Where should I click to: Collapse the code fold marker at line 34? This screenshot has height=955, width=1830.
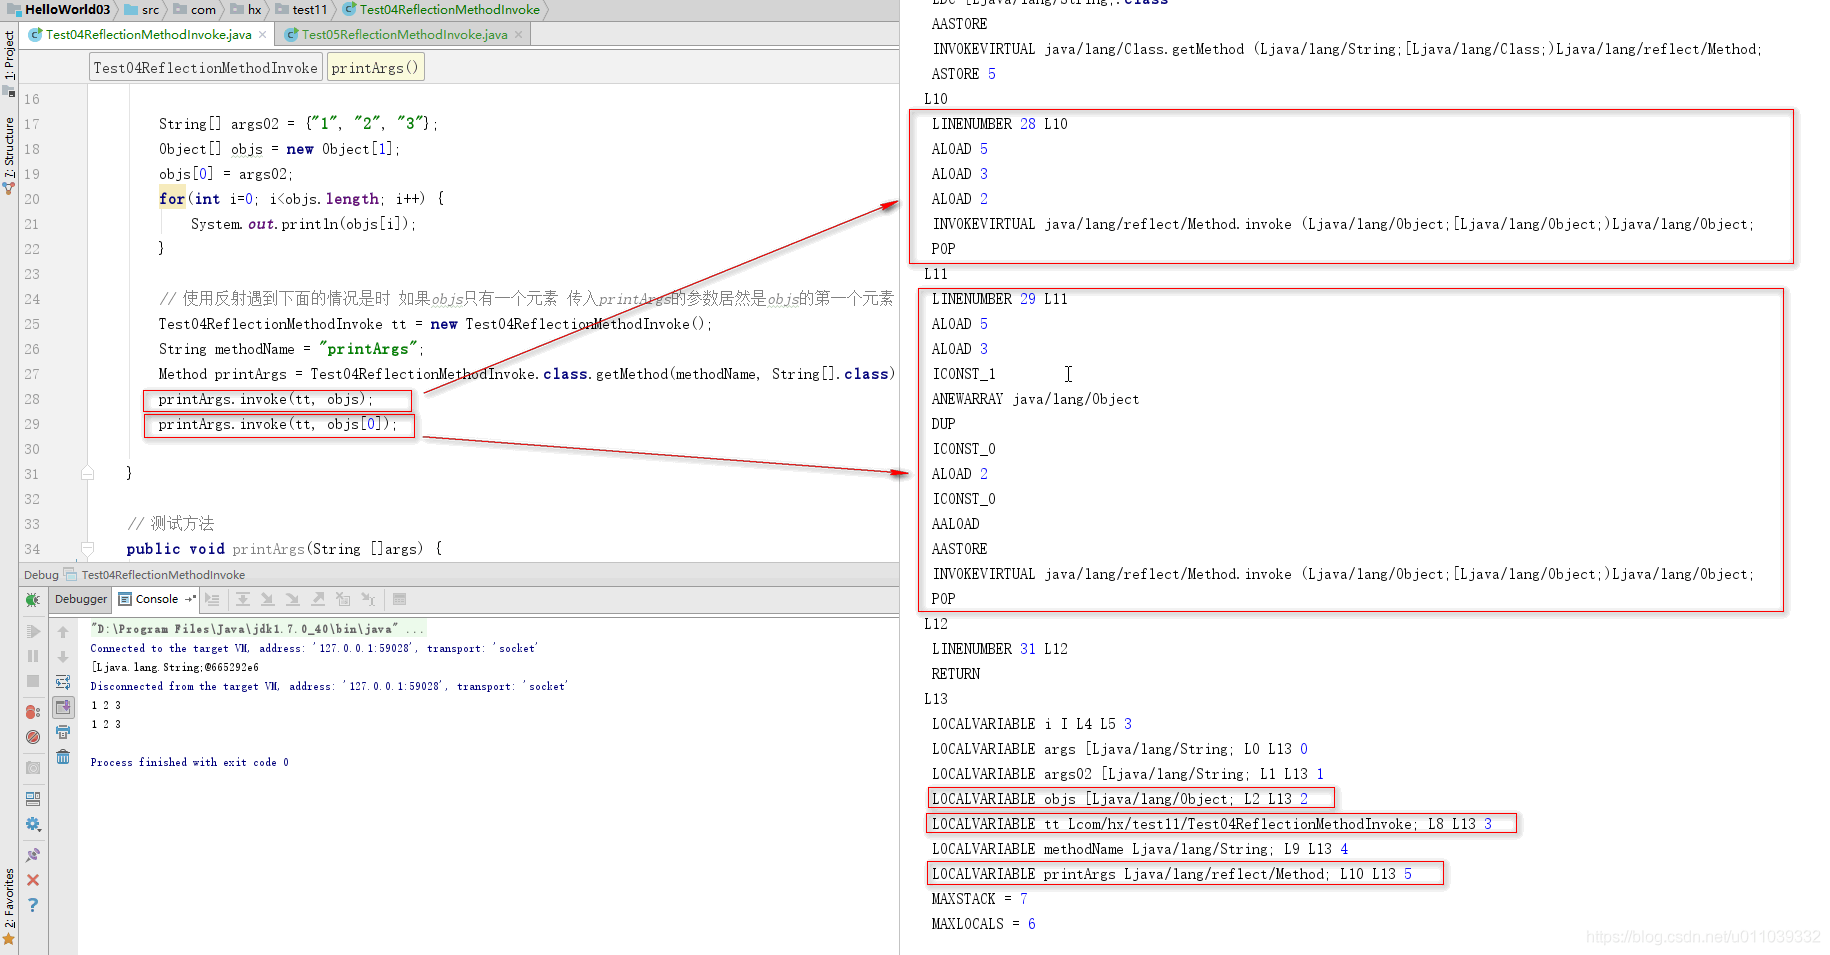[x=88, y=548]
